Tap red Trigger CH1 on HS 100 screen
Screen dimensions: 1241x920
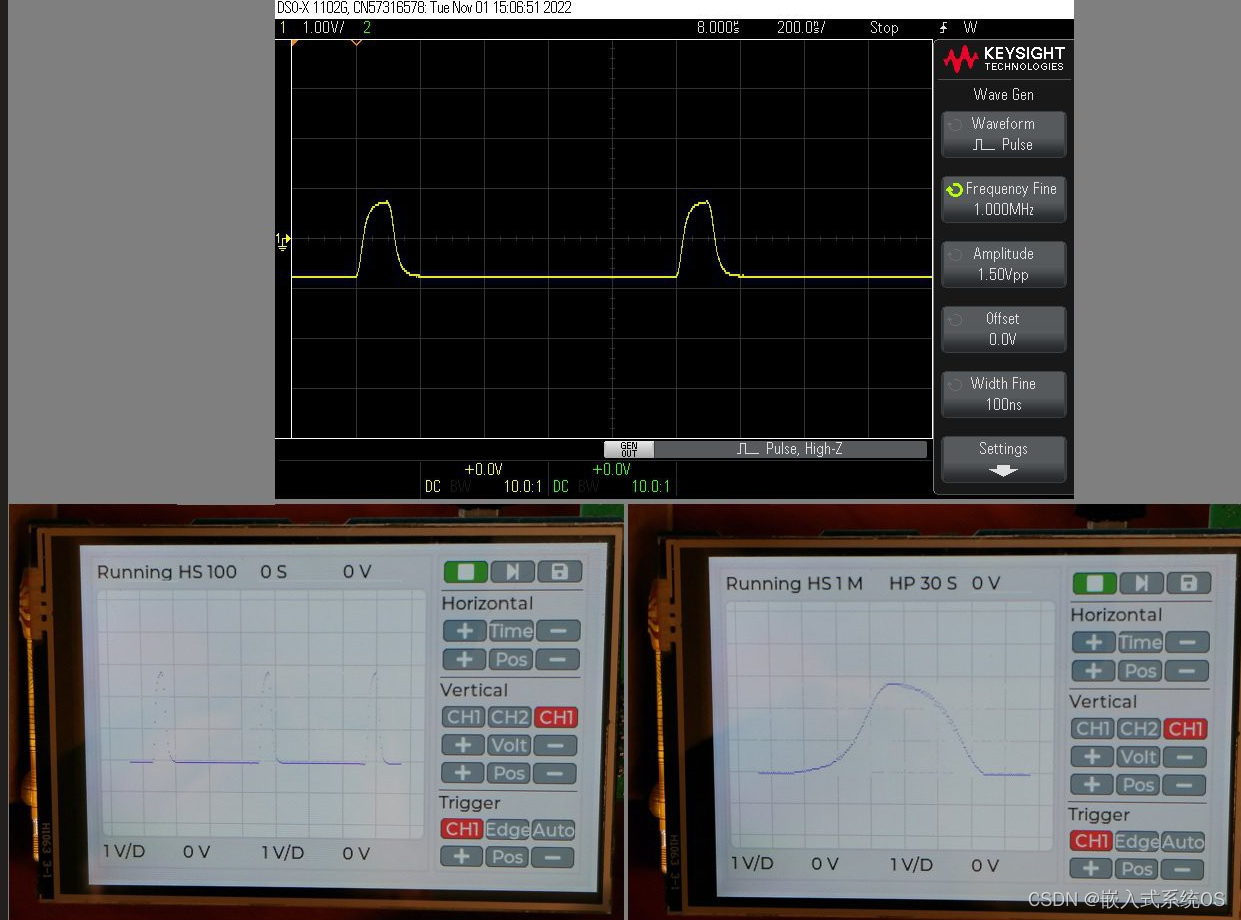462,829
